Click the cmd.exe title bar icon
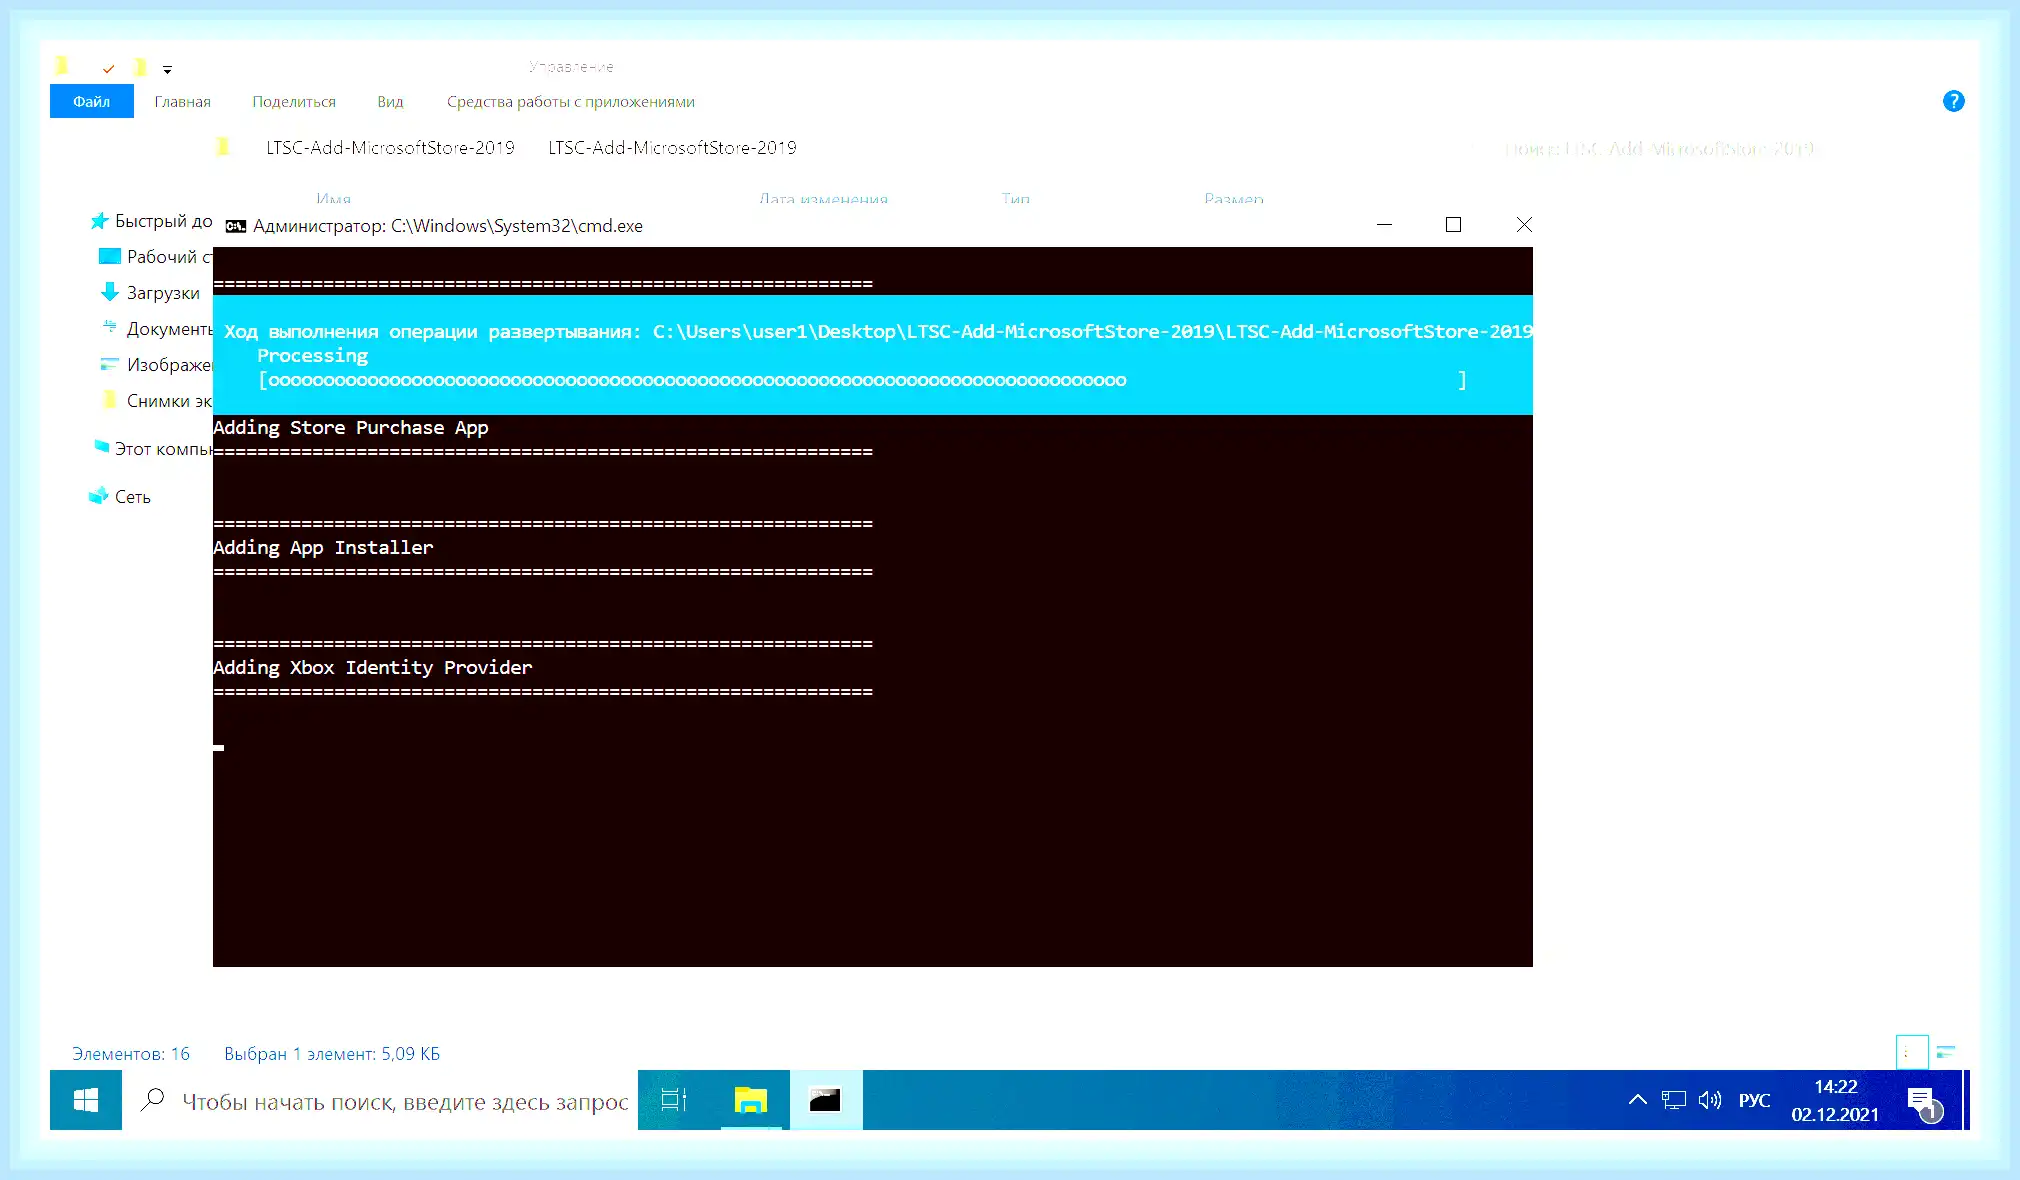Image resolution: width=2020 pixels, height=1180 pixels. [x=235, y=226]
